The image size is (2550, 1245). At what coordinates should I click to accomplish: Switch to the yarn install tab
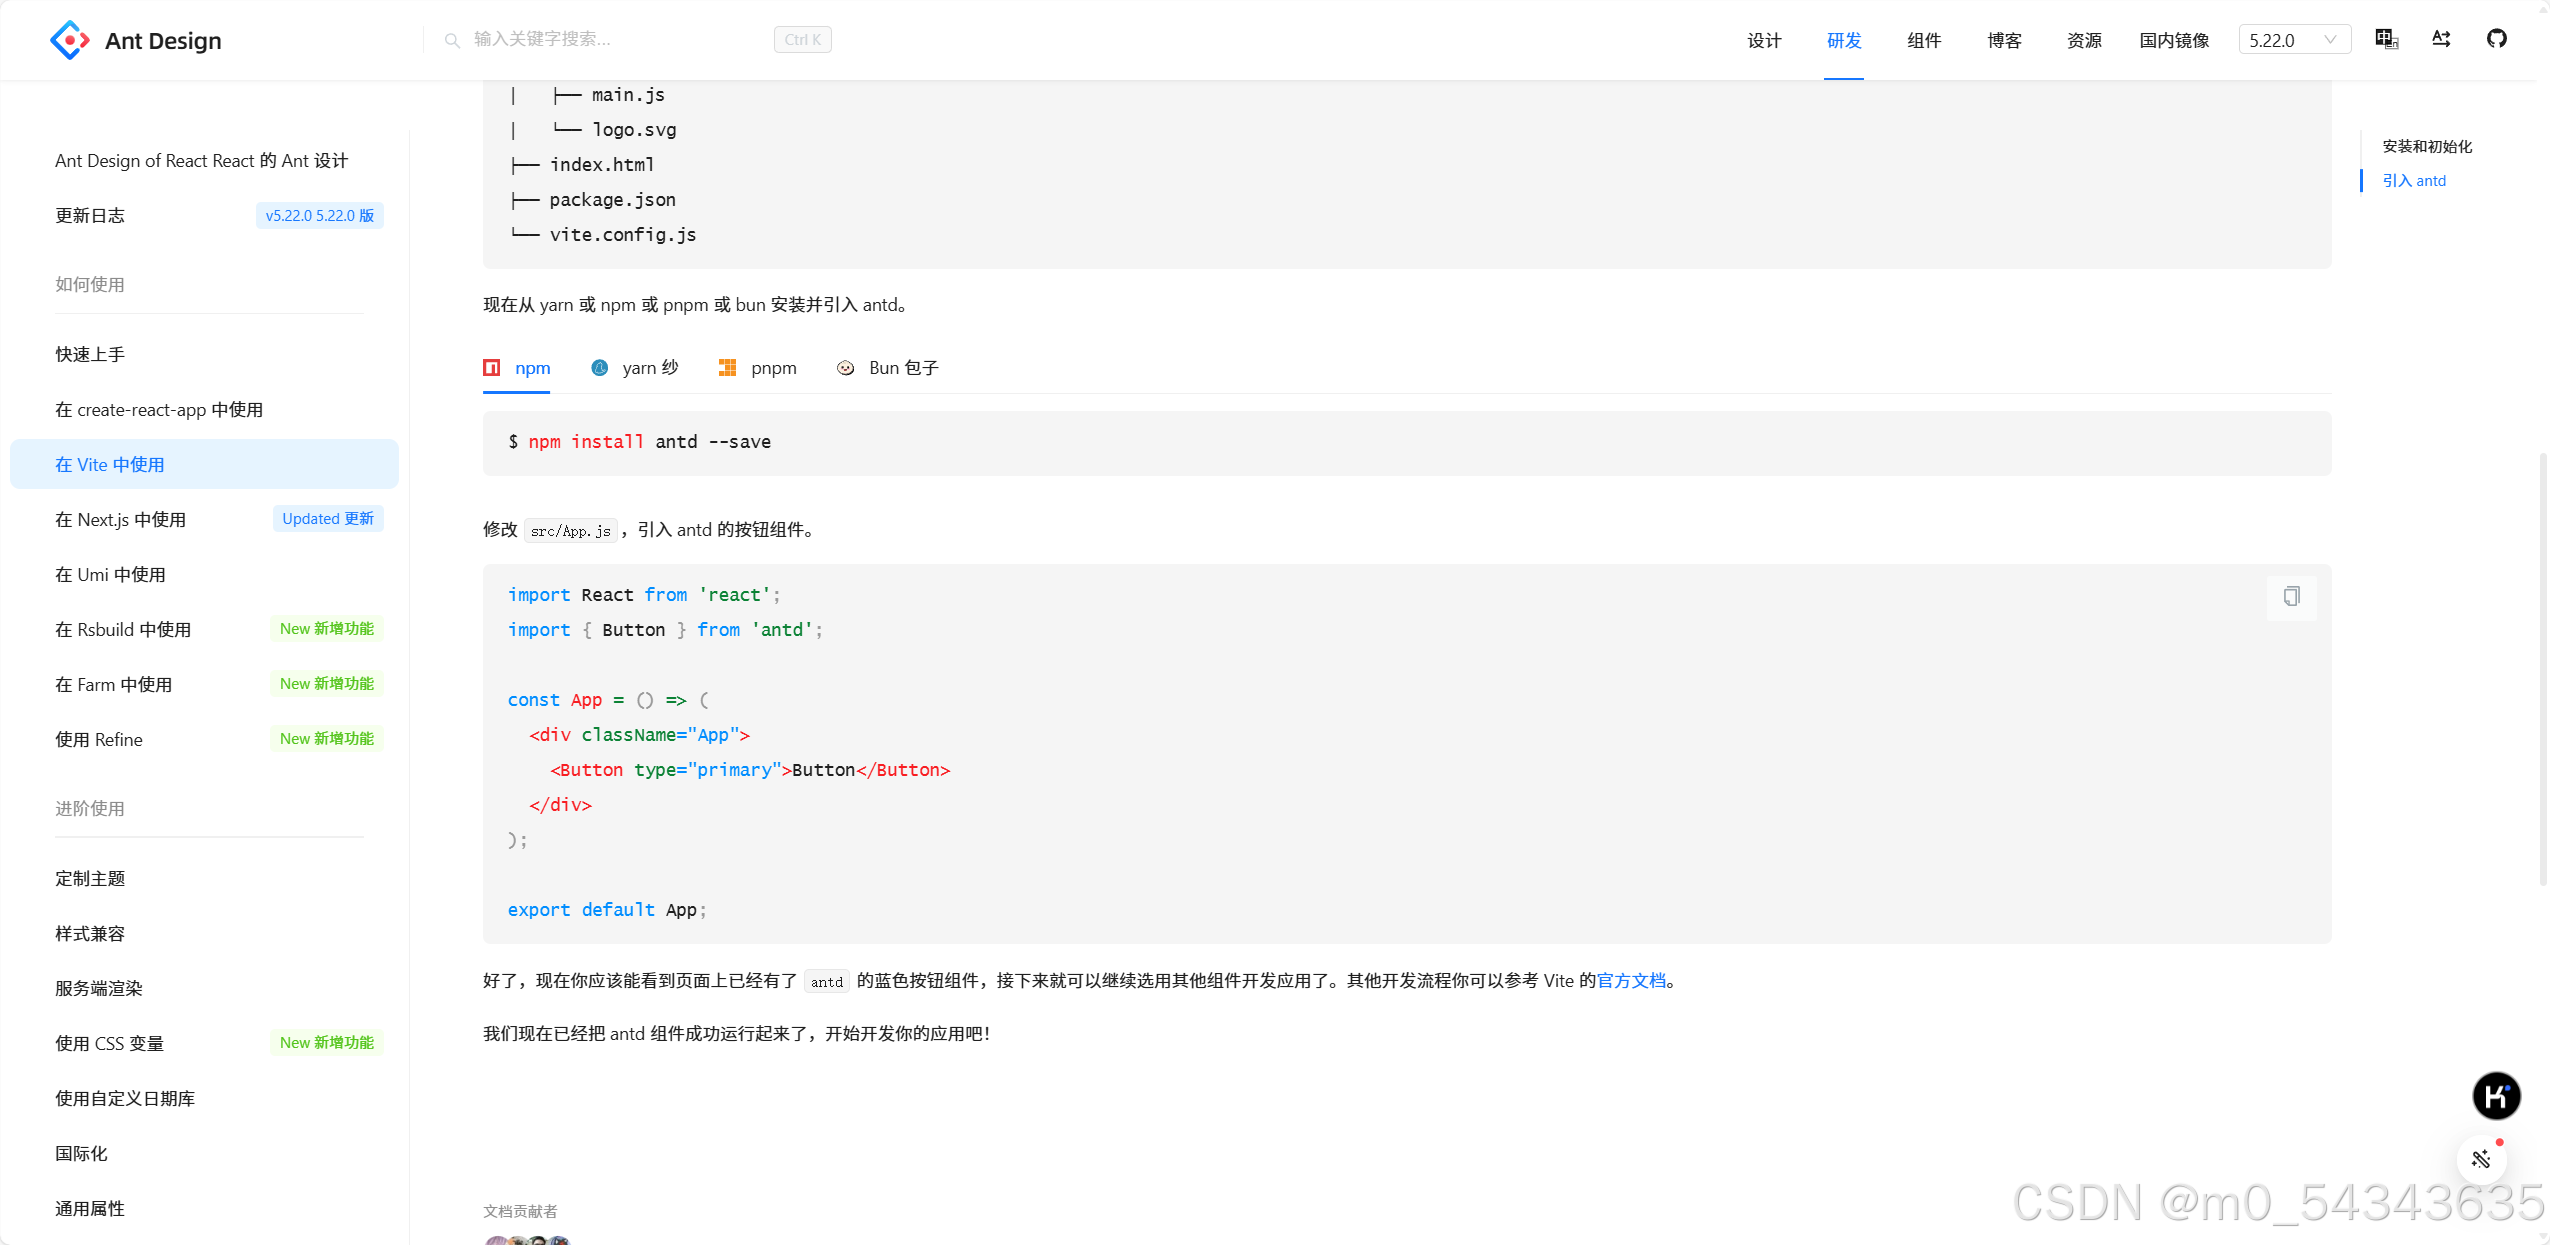point(635,368)
